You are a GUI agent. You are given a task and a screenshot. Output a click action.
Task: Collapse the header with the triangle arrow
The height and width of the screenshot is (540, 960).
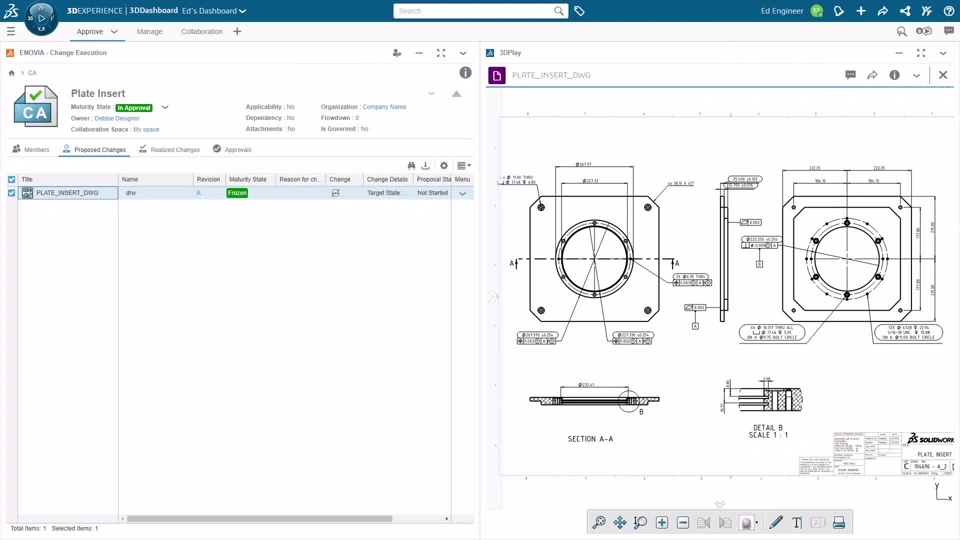tap(457, 94)
